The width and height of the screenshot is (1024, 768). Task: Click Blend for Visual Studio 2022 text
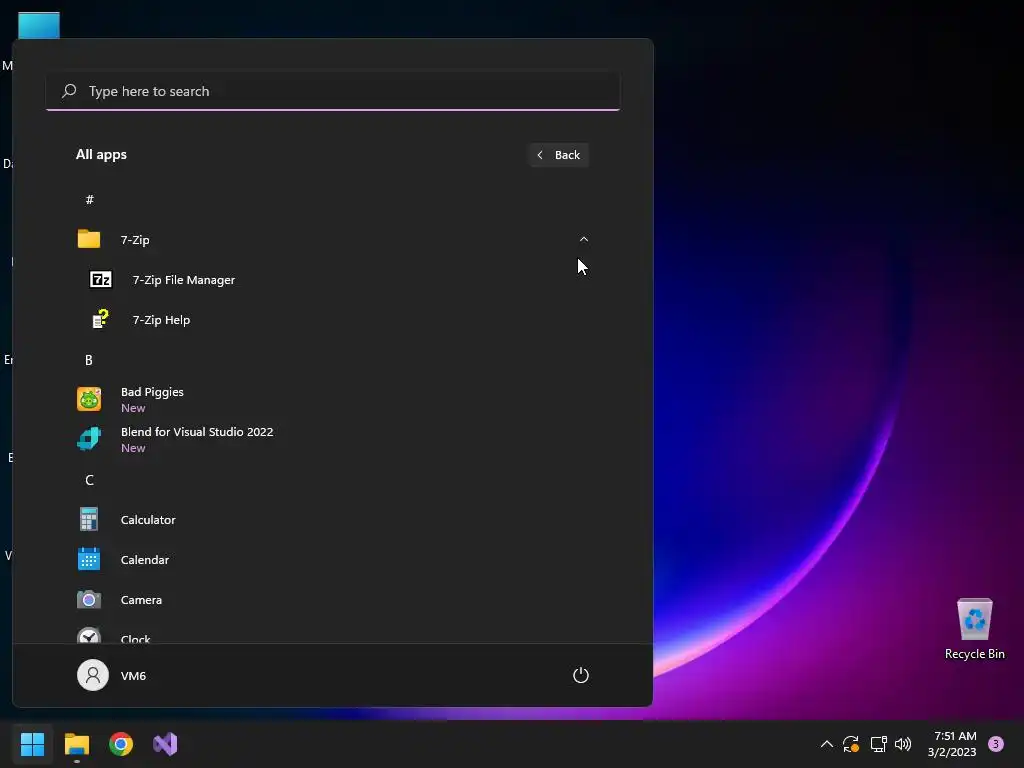[x=197, y=432]
